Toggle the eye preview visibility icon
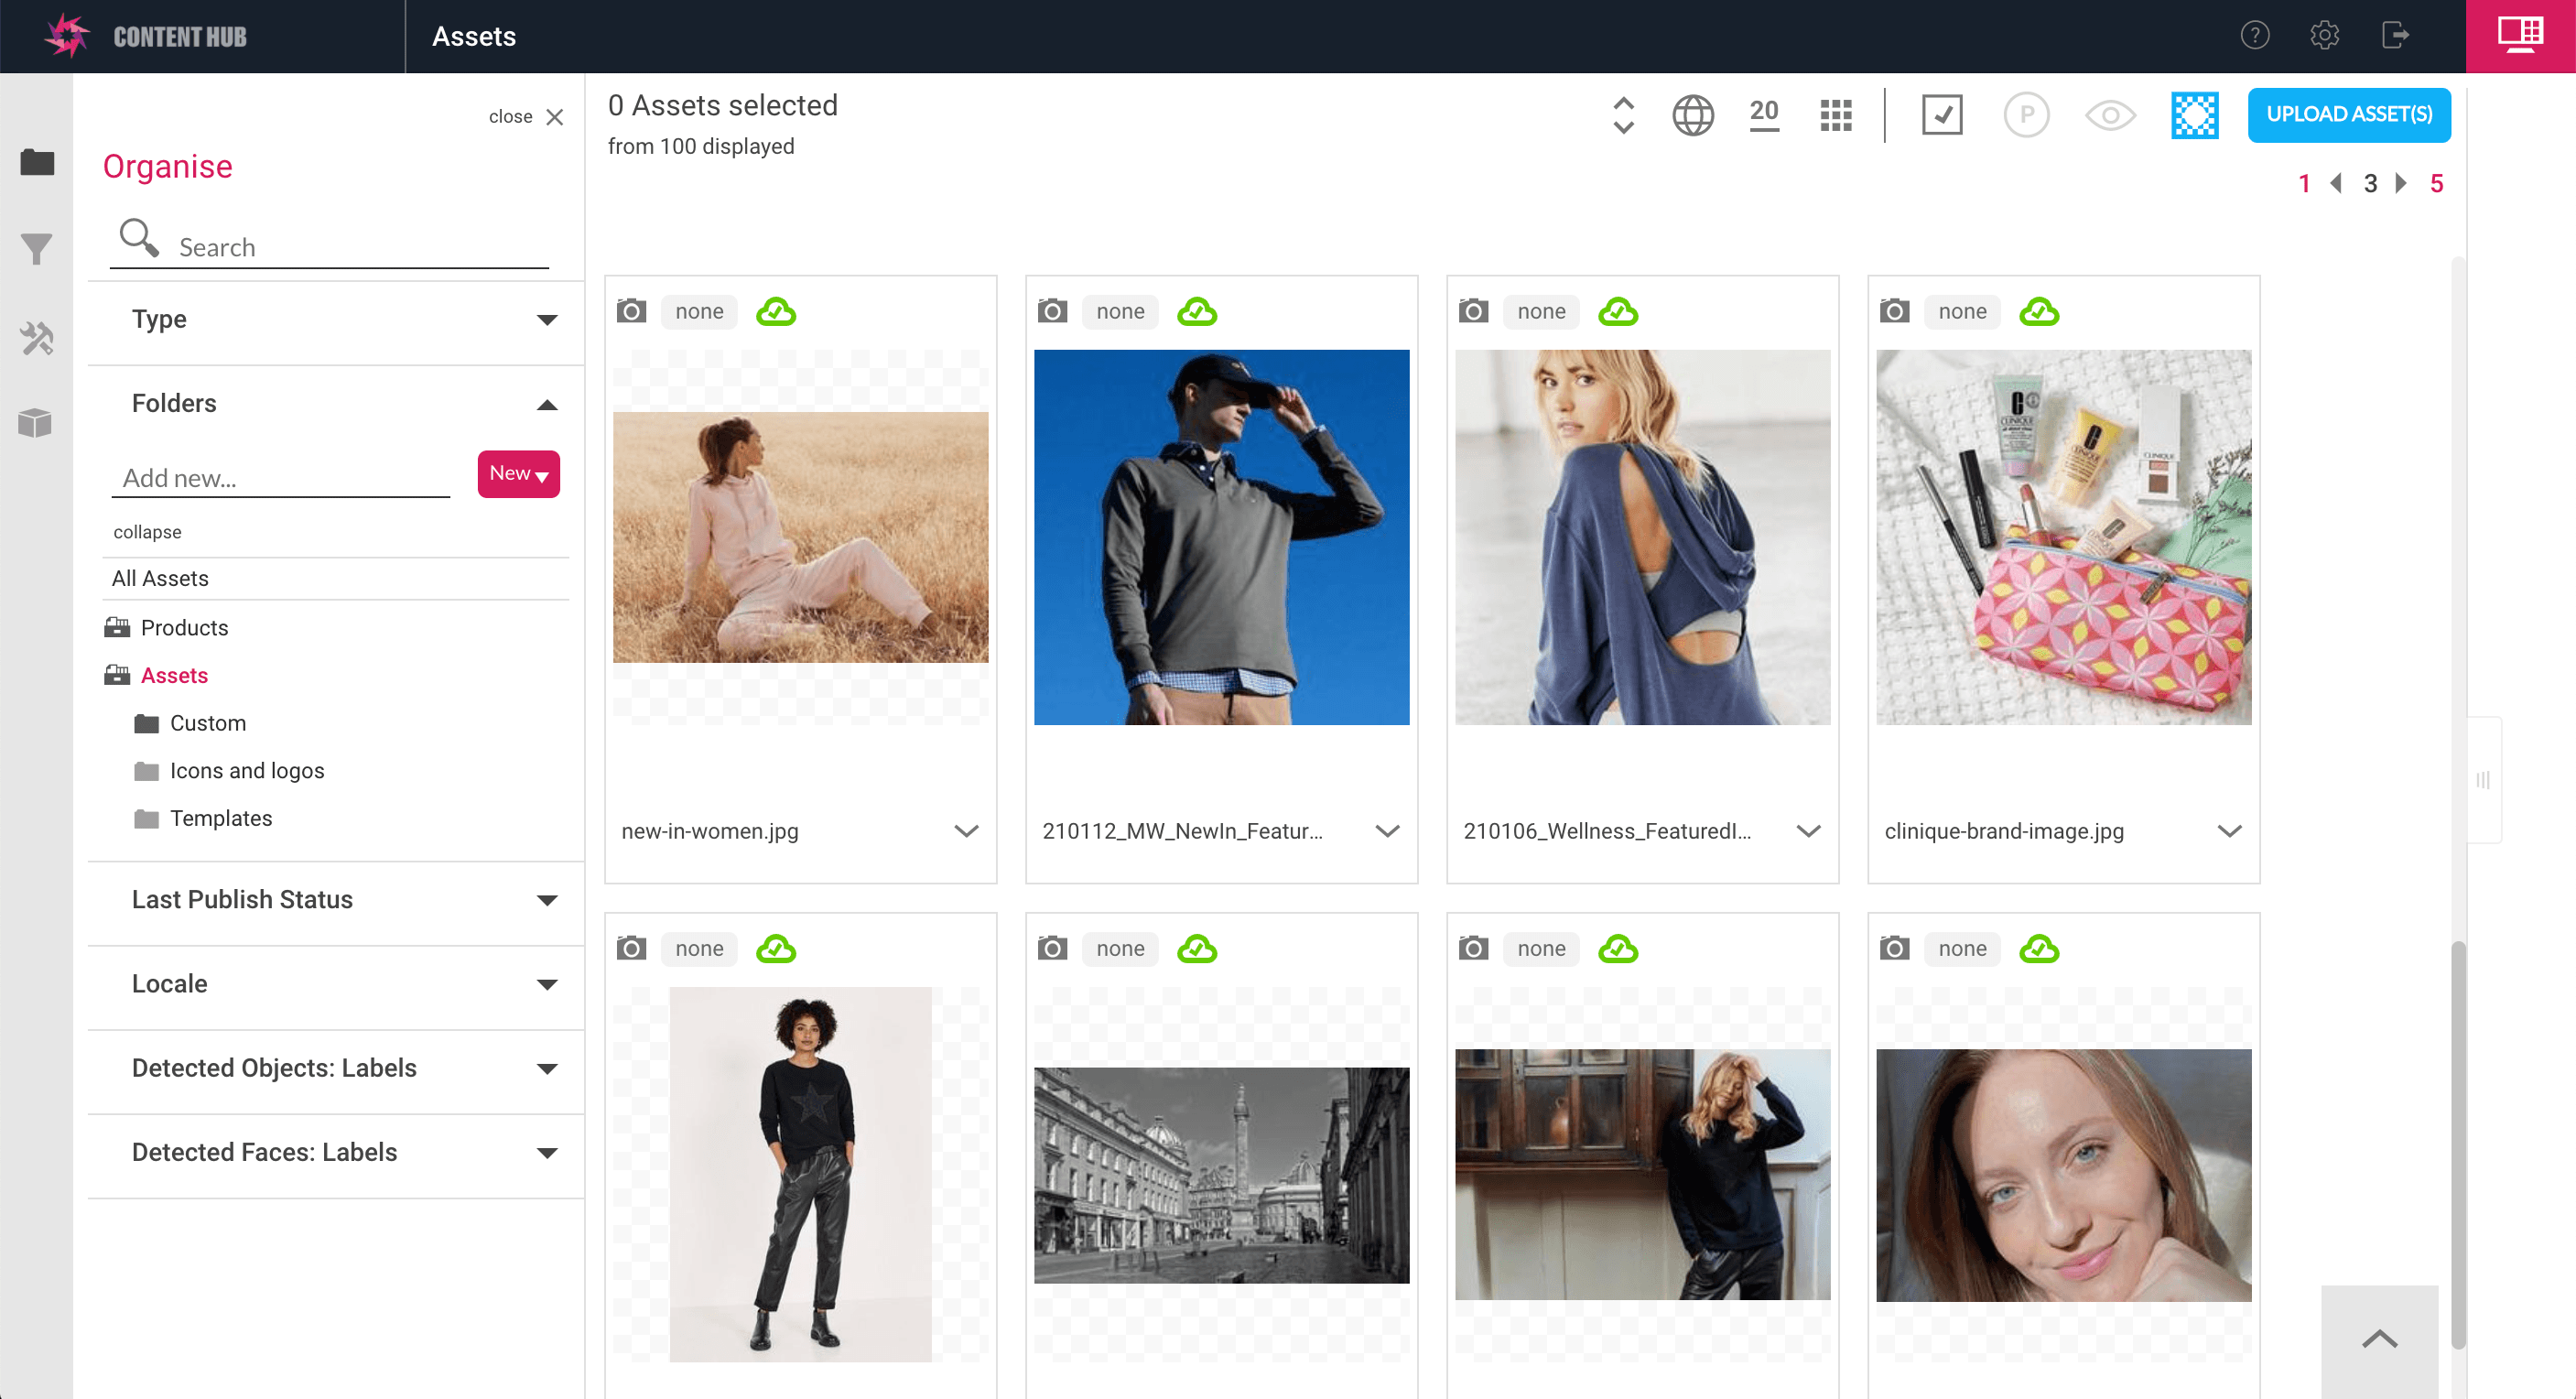Viewport: 2576px width, 1399px height. click(2110, 116)
